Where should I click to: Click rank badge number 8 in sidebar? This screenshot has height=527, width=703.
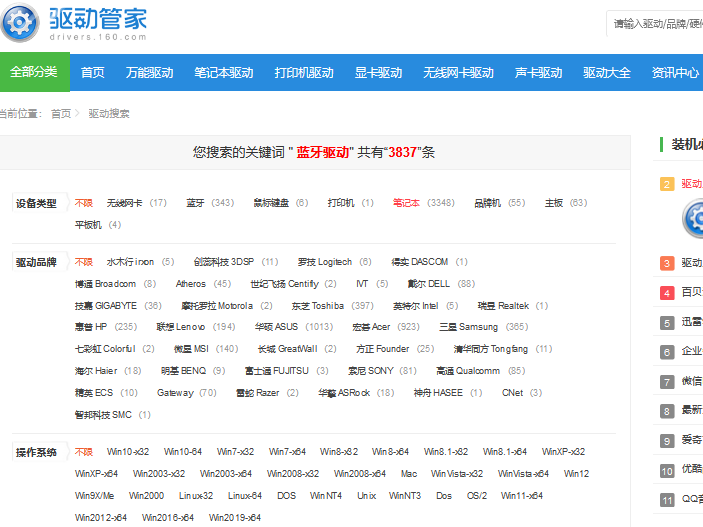[667, 411]
